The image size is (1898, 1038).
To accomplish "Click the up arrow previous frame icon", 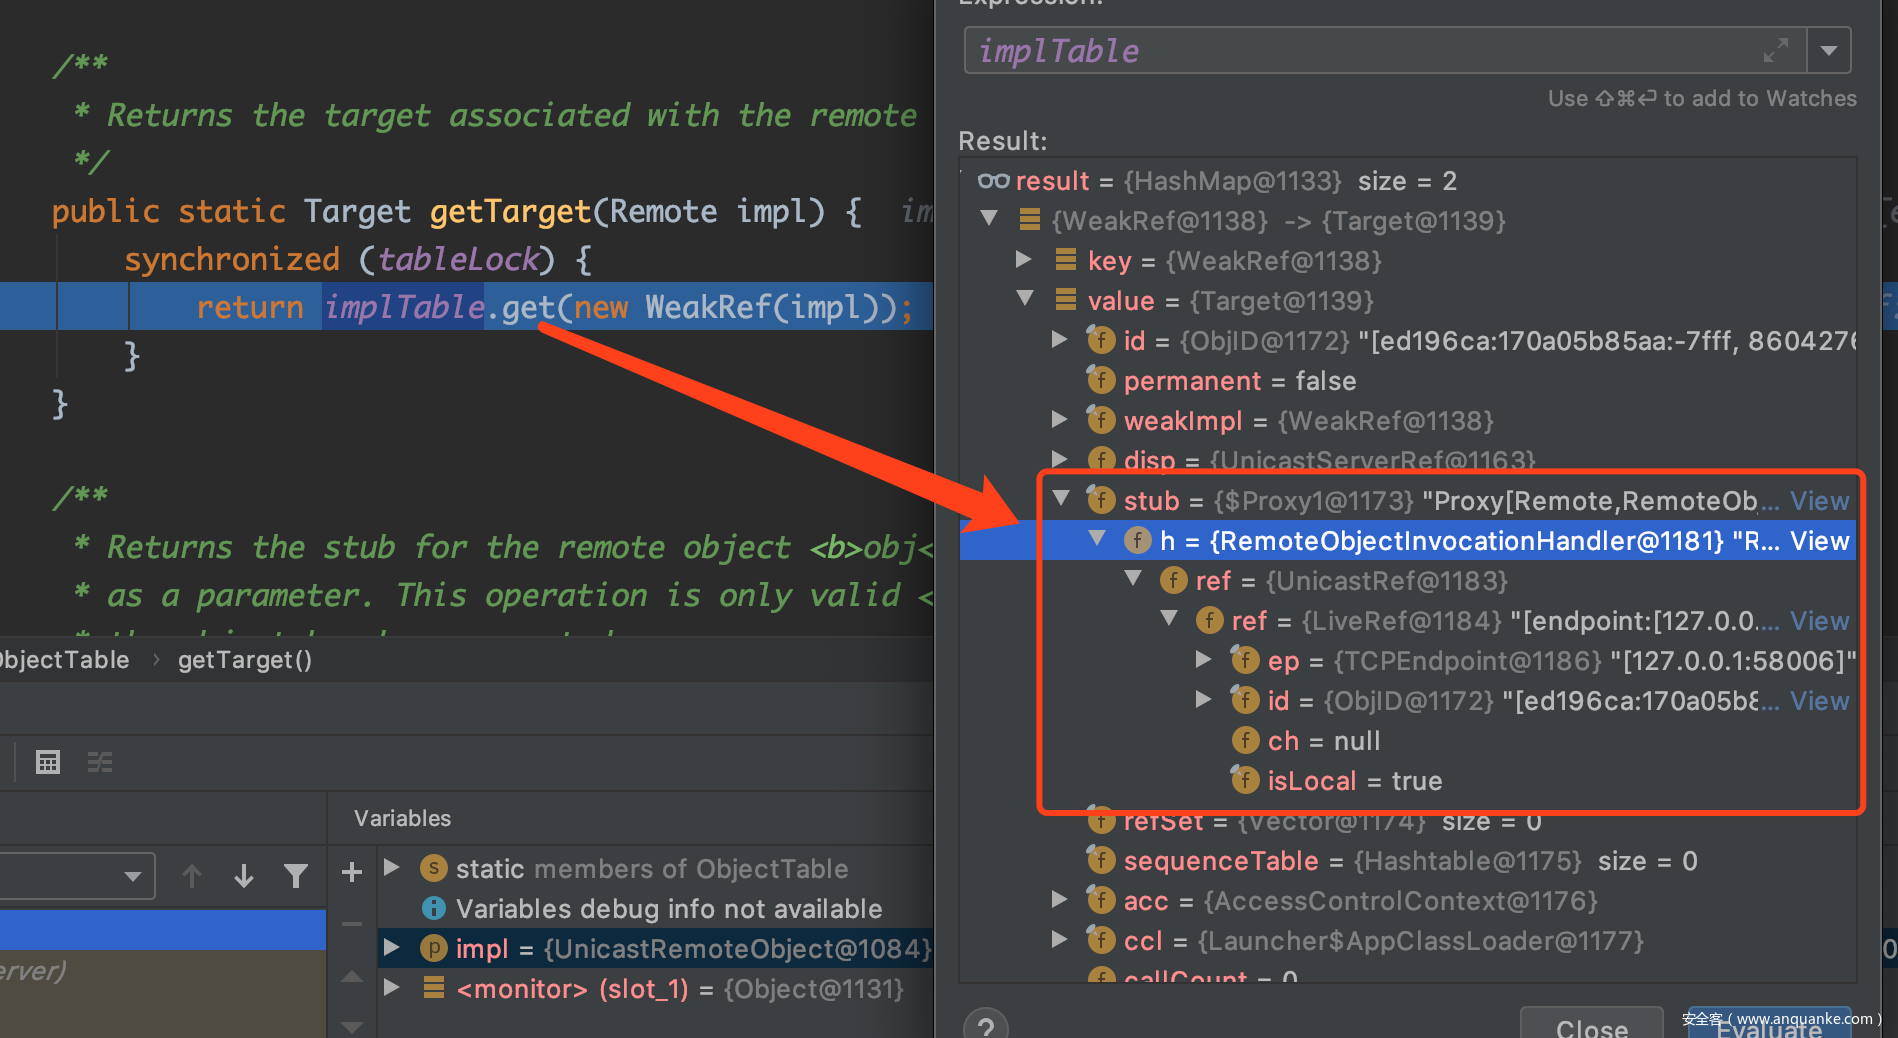I will pos(192,876).
